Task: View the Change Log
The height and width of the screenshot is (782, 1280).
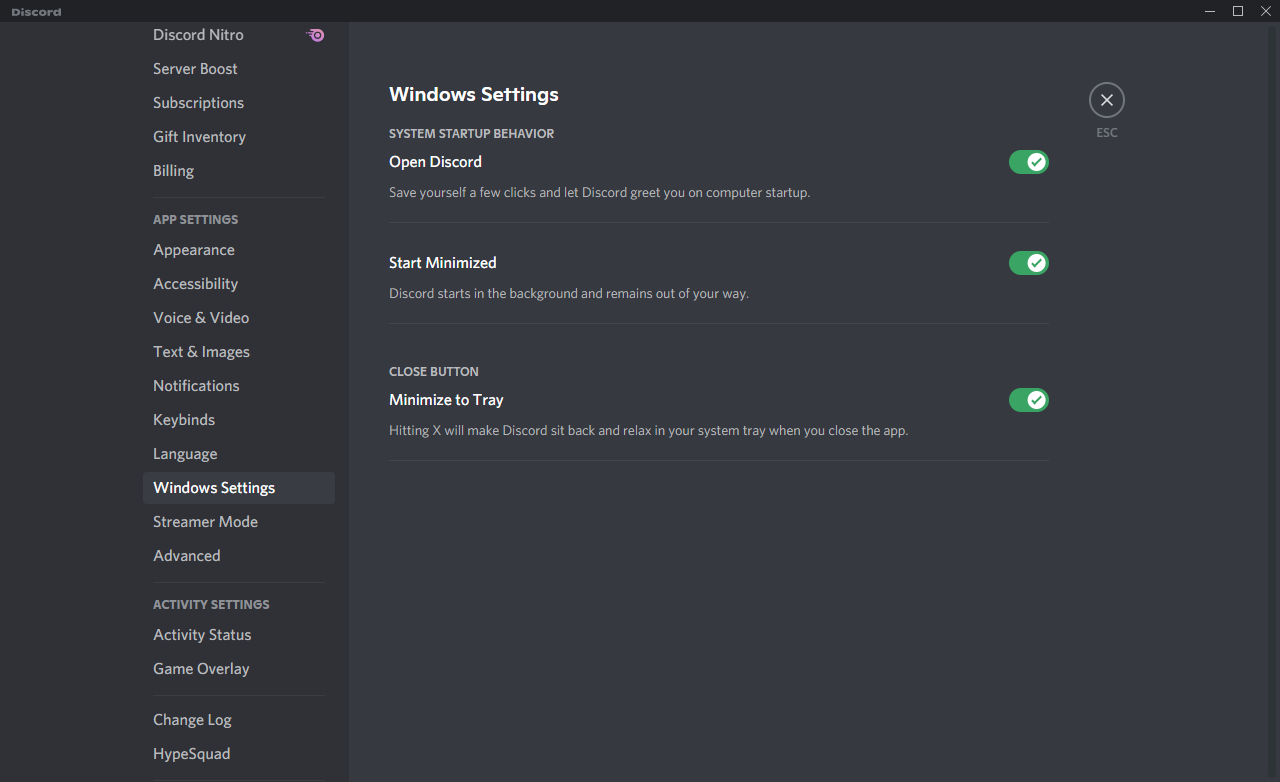Action: pyautogui.click(x=238, y=720)
